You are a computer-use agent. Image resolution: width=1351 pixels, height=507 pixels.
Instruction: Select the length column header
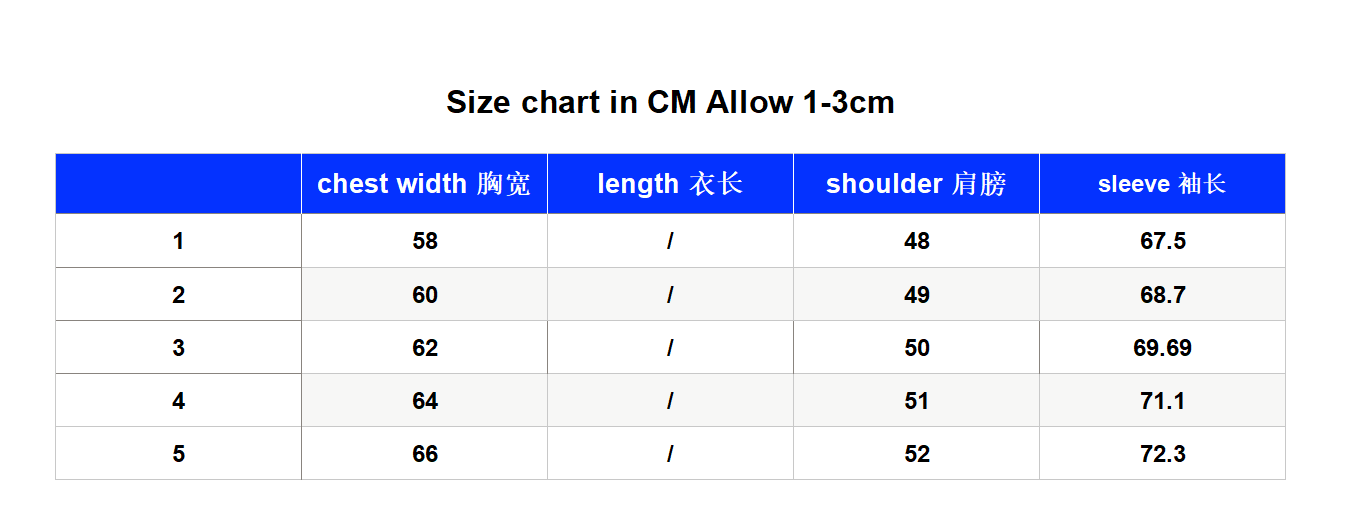click(670, 184)
